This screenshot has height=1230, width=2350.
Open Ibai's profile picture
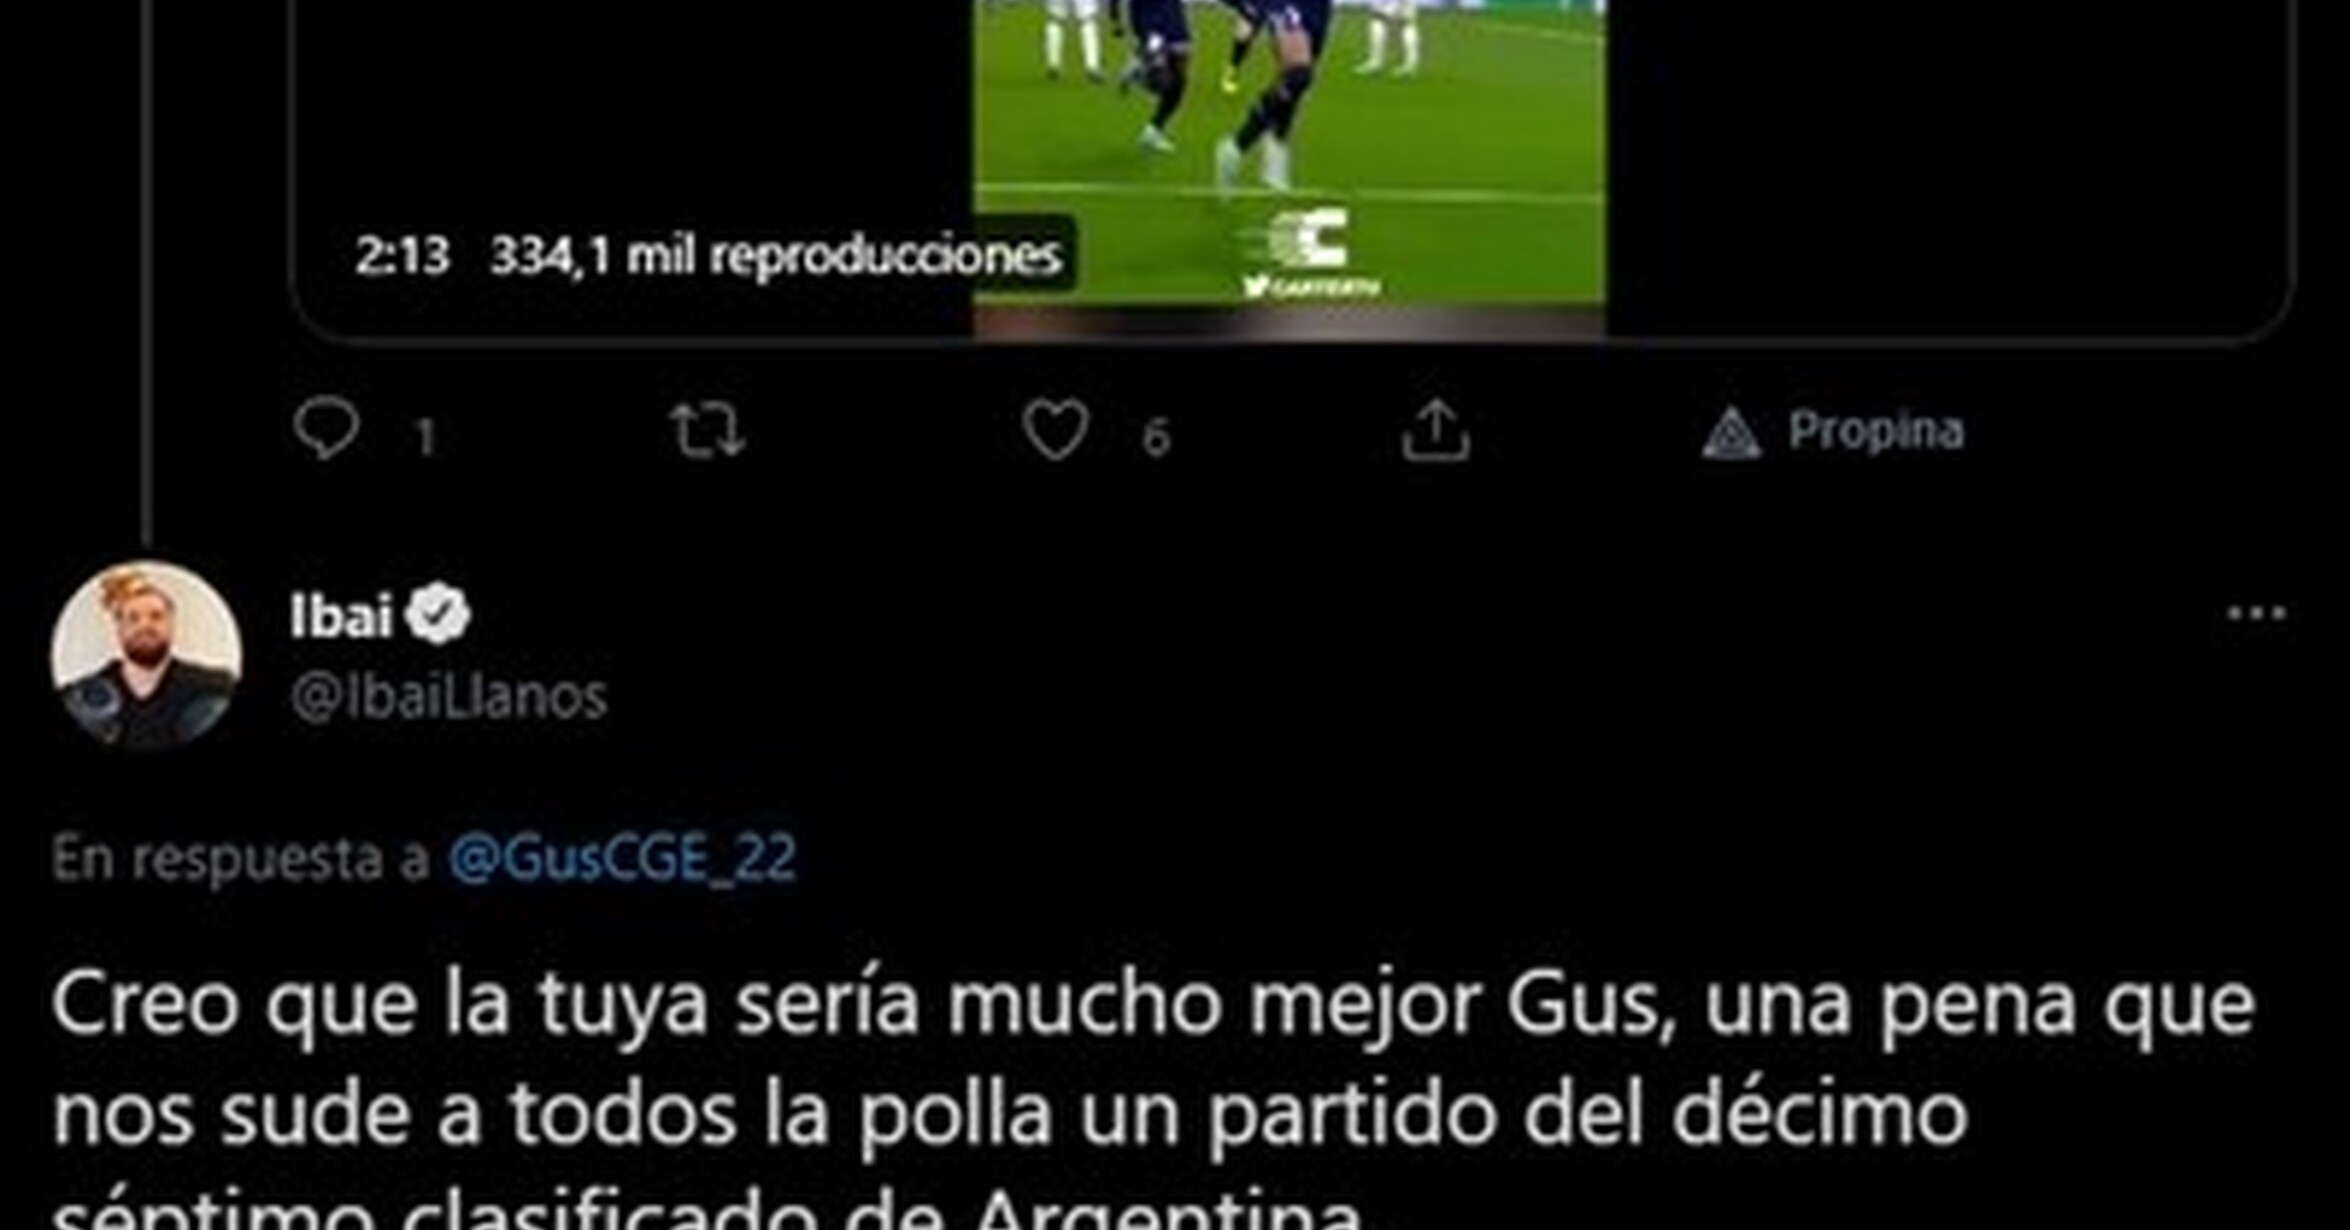coord(146,655)
